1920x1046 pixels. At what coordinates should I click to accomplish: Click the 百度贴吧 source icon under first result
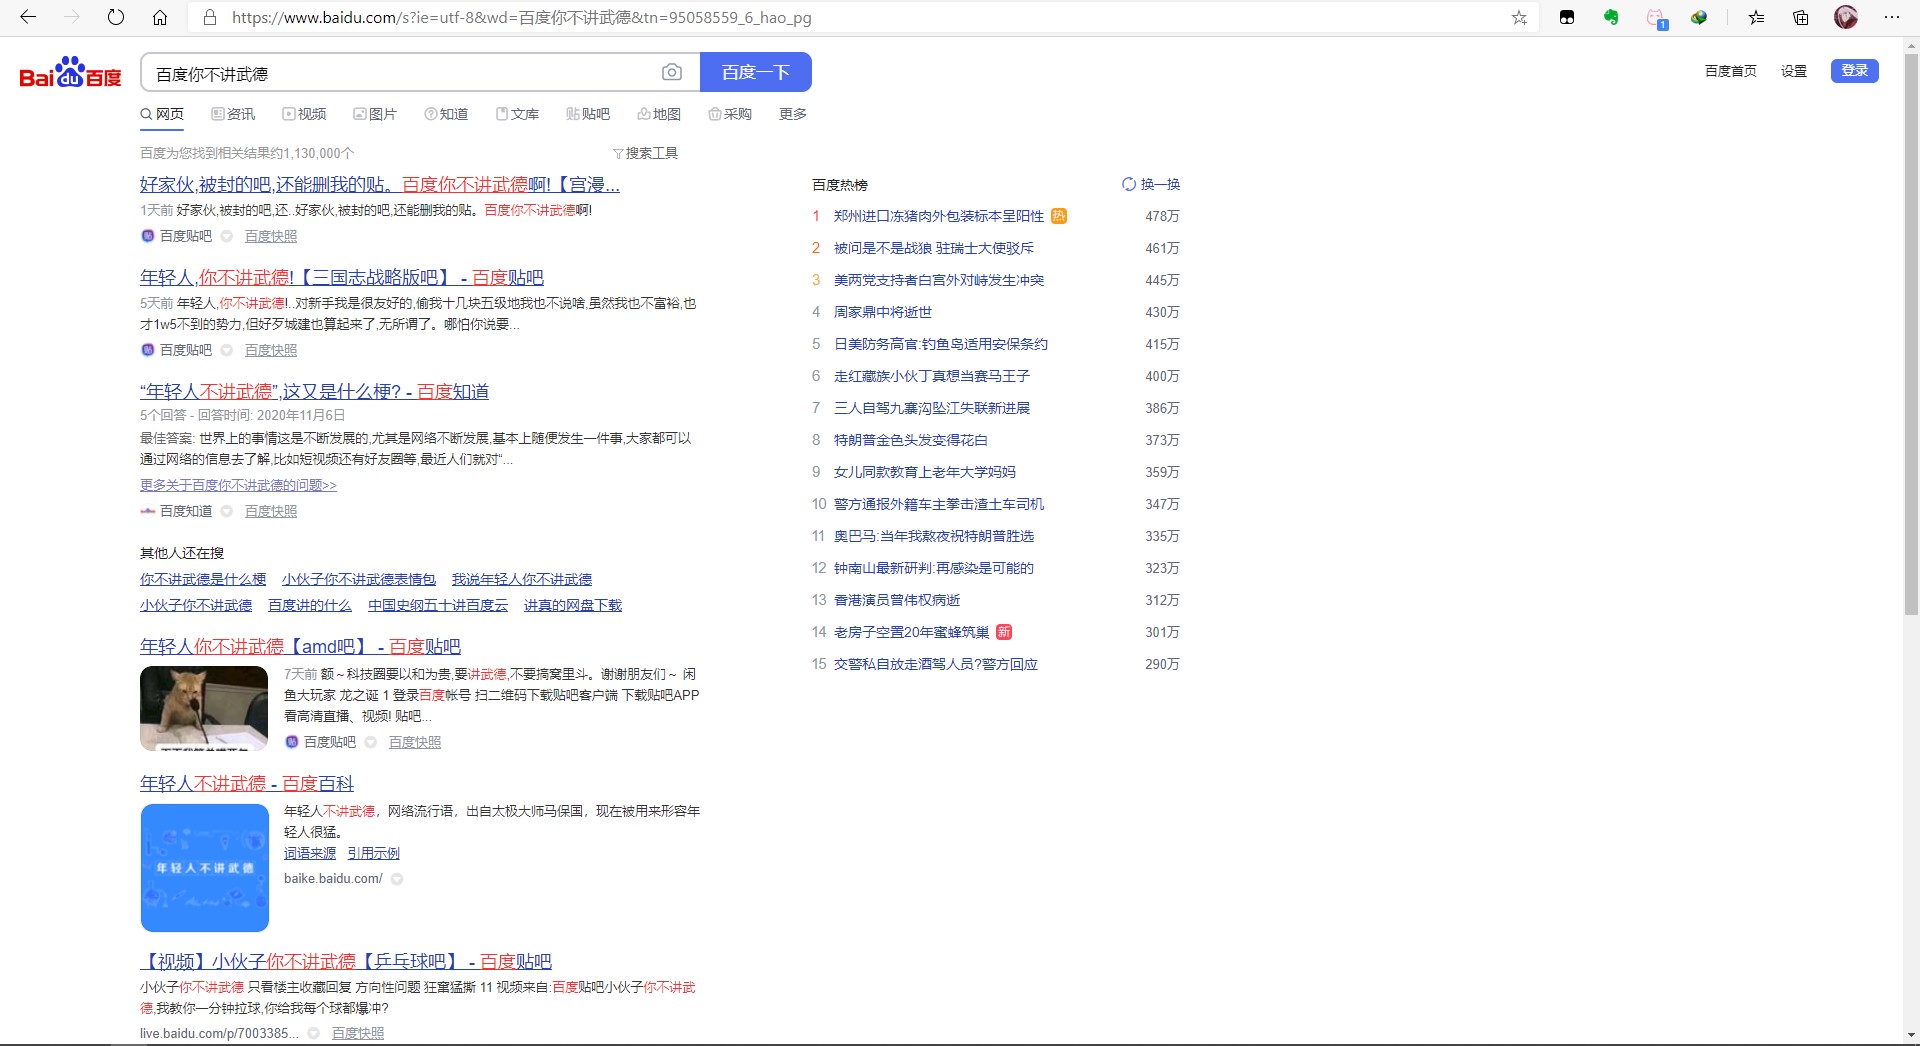[148, 236]
